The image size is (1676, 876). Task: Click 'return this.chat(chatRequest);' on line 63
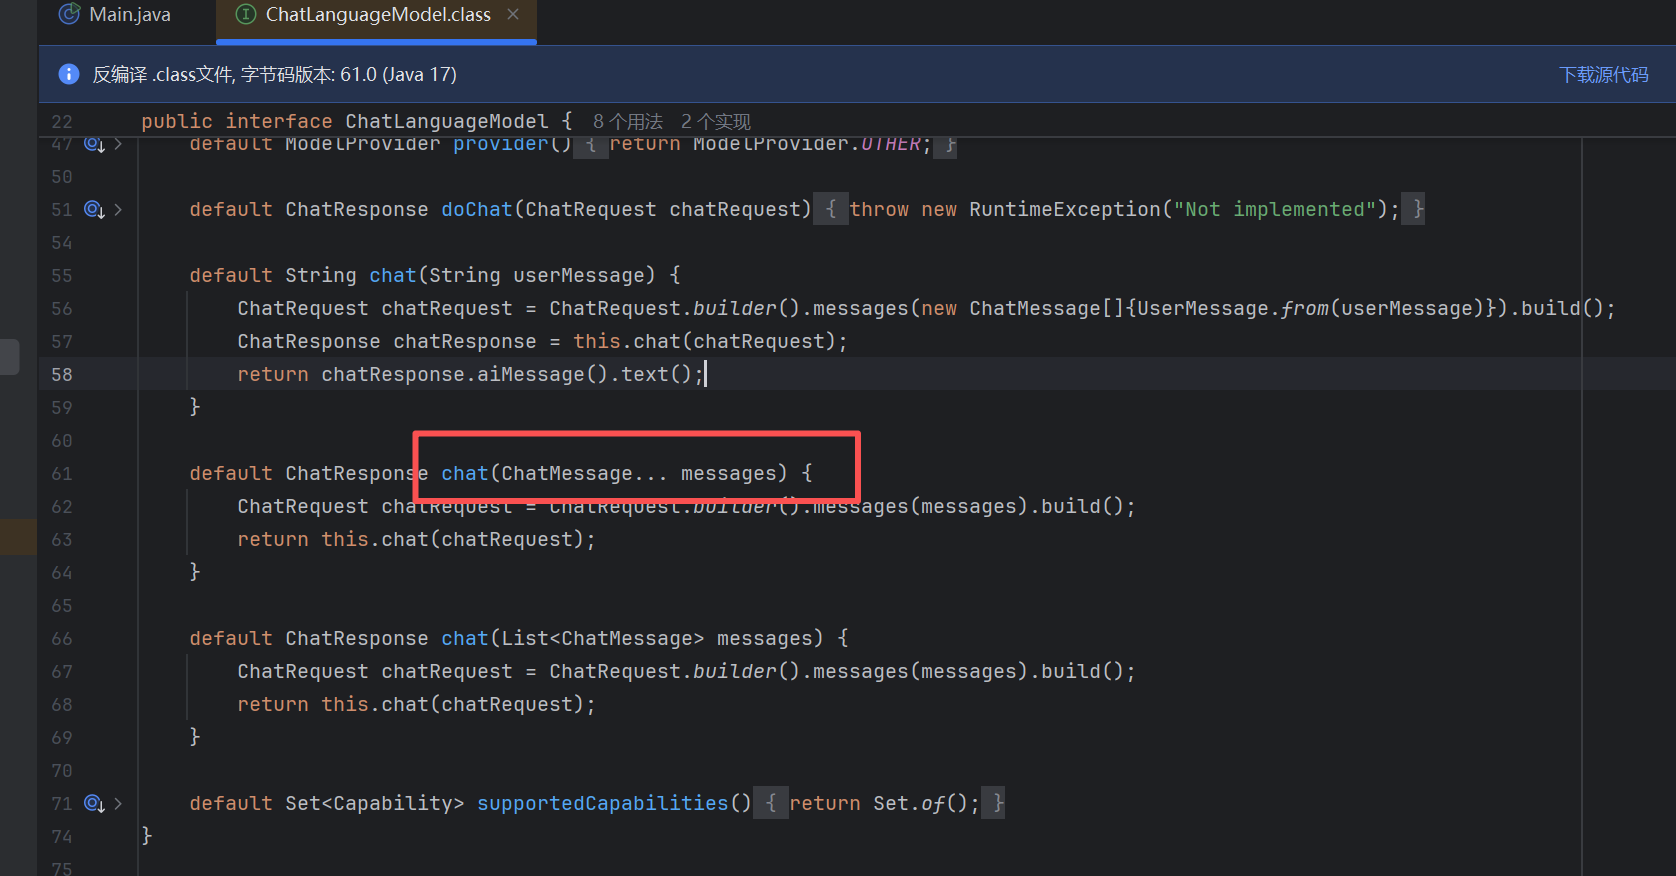(416, 539)
